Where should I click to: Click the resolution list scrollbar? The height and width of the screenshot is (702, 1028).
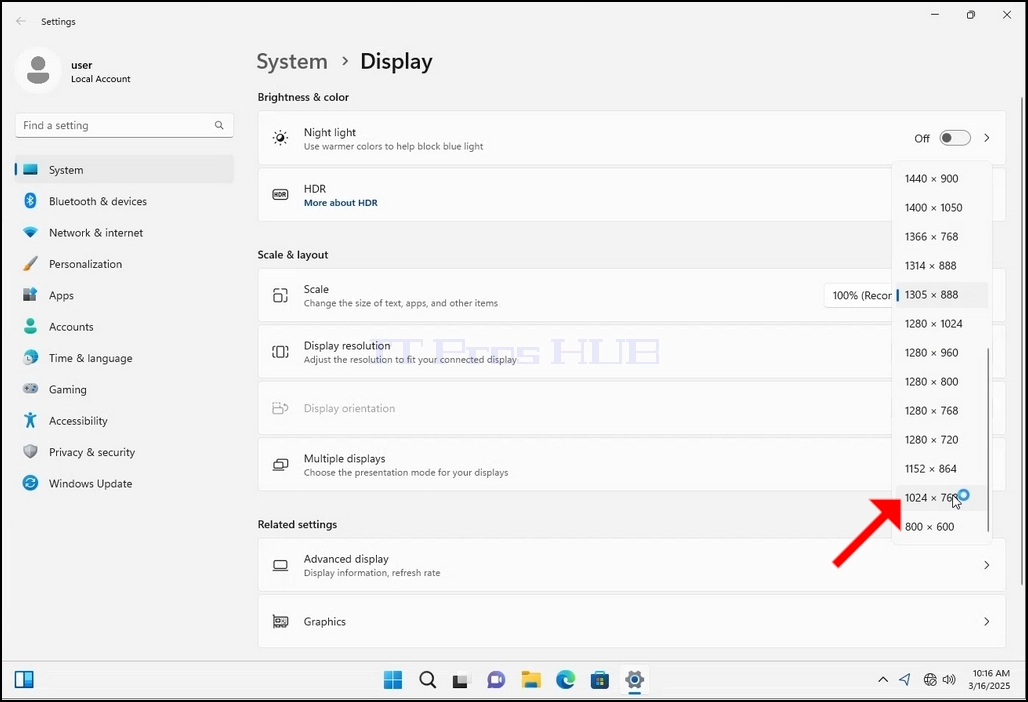pyautogui.click(x=988, y=440)
